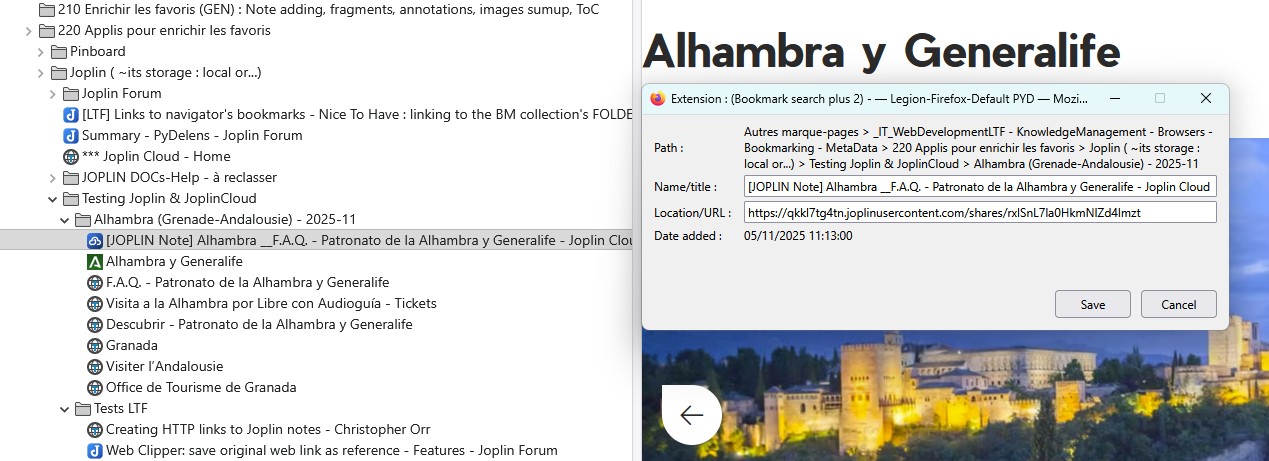
Task: Click Joplin icon beside Summary - PyDelens
Action: click(x=70, y=135)
